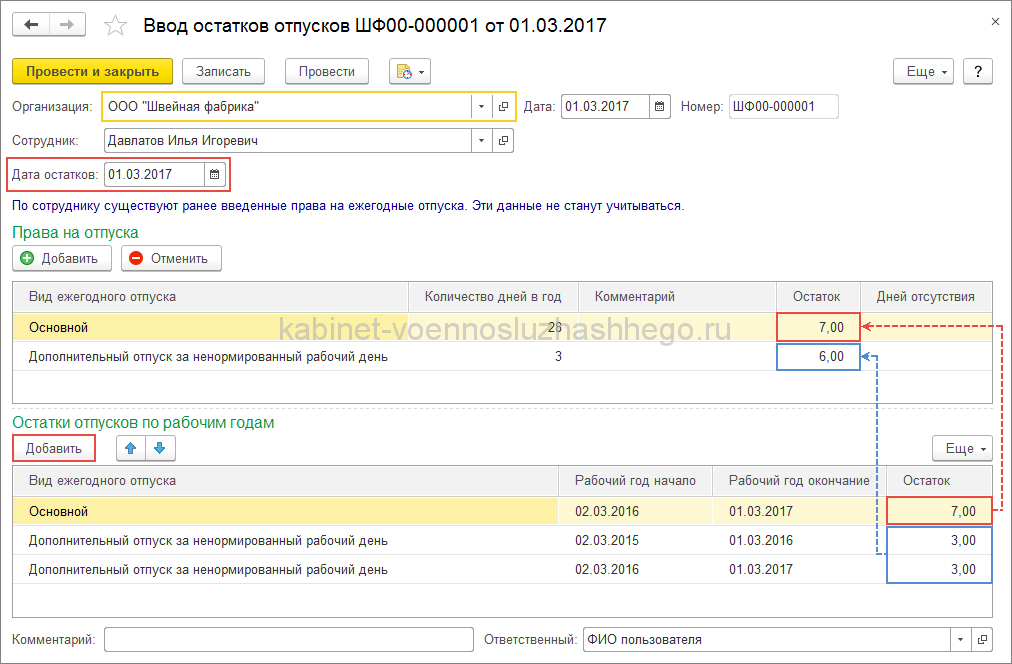Move row up with blue up arrow
Screen dimensions: 1012x664
pyautogui.click(x=131, y=449)
